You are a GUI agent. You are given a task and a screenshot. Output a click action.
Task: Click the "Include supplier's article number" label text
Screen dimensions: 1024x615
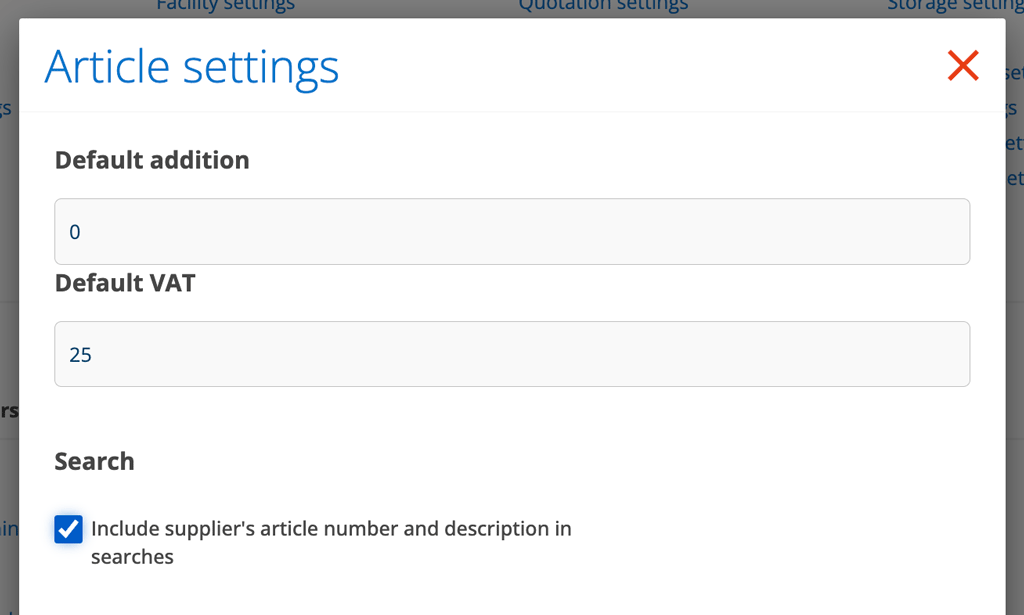331,529
